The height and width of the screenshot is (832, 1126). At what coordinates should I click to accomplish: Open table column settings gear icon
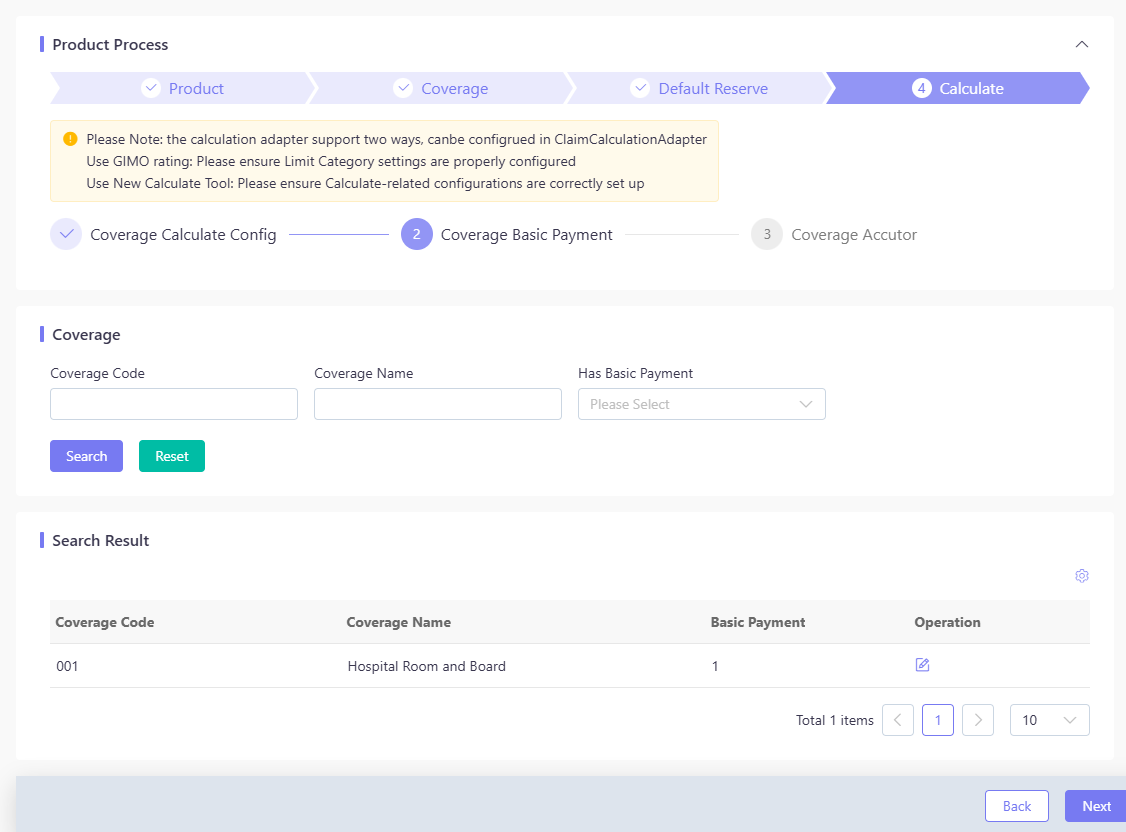click(x=1081, y=576)
